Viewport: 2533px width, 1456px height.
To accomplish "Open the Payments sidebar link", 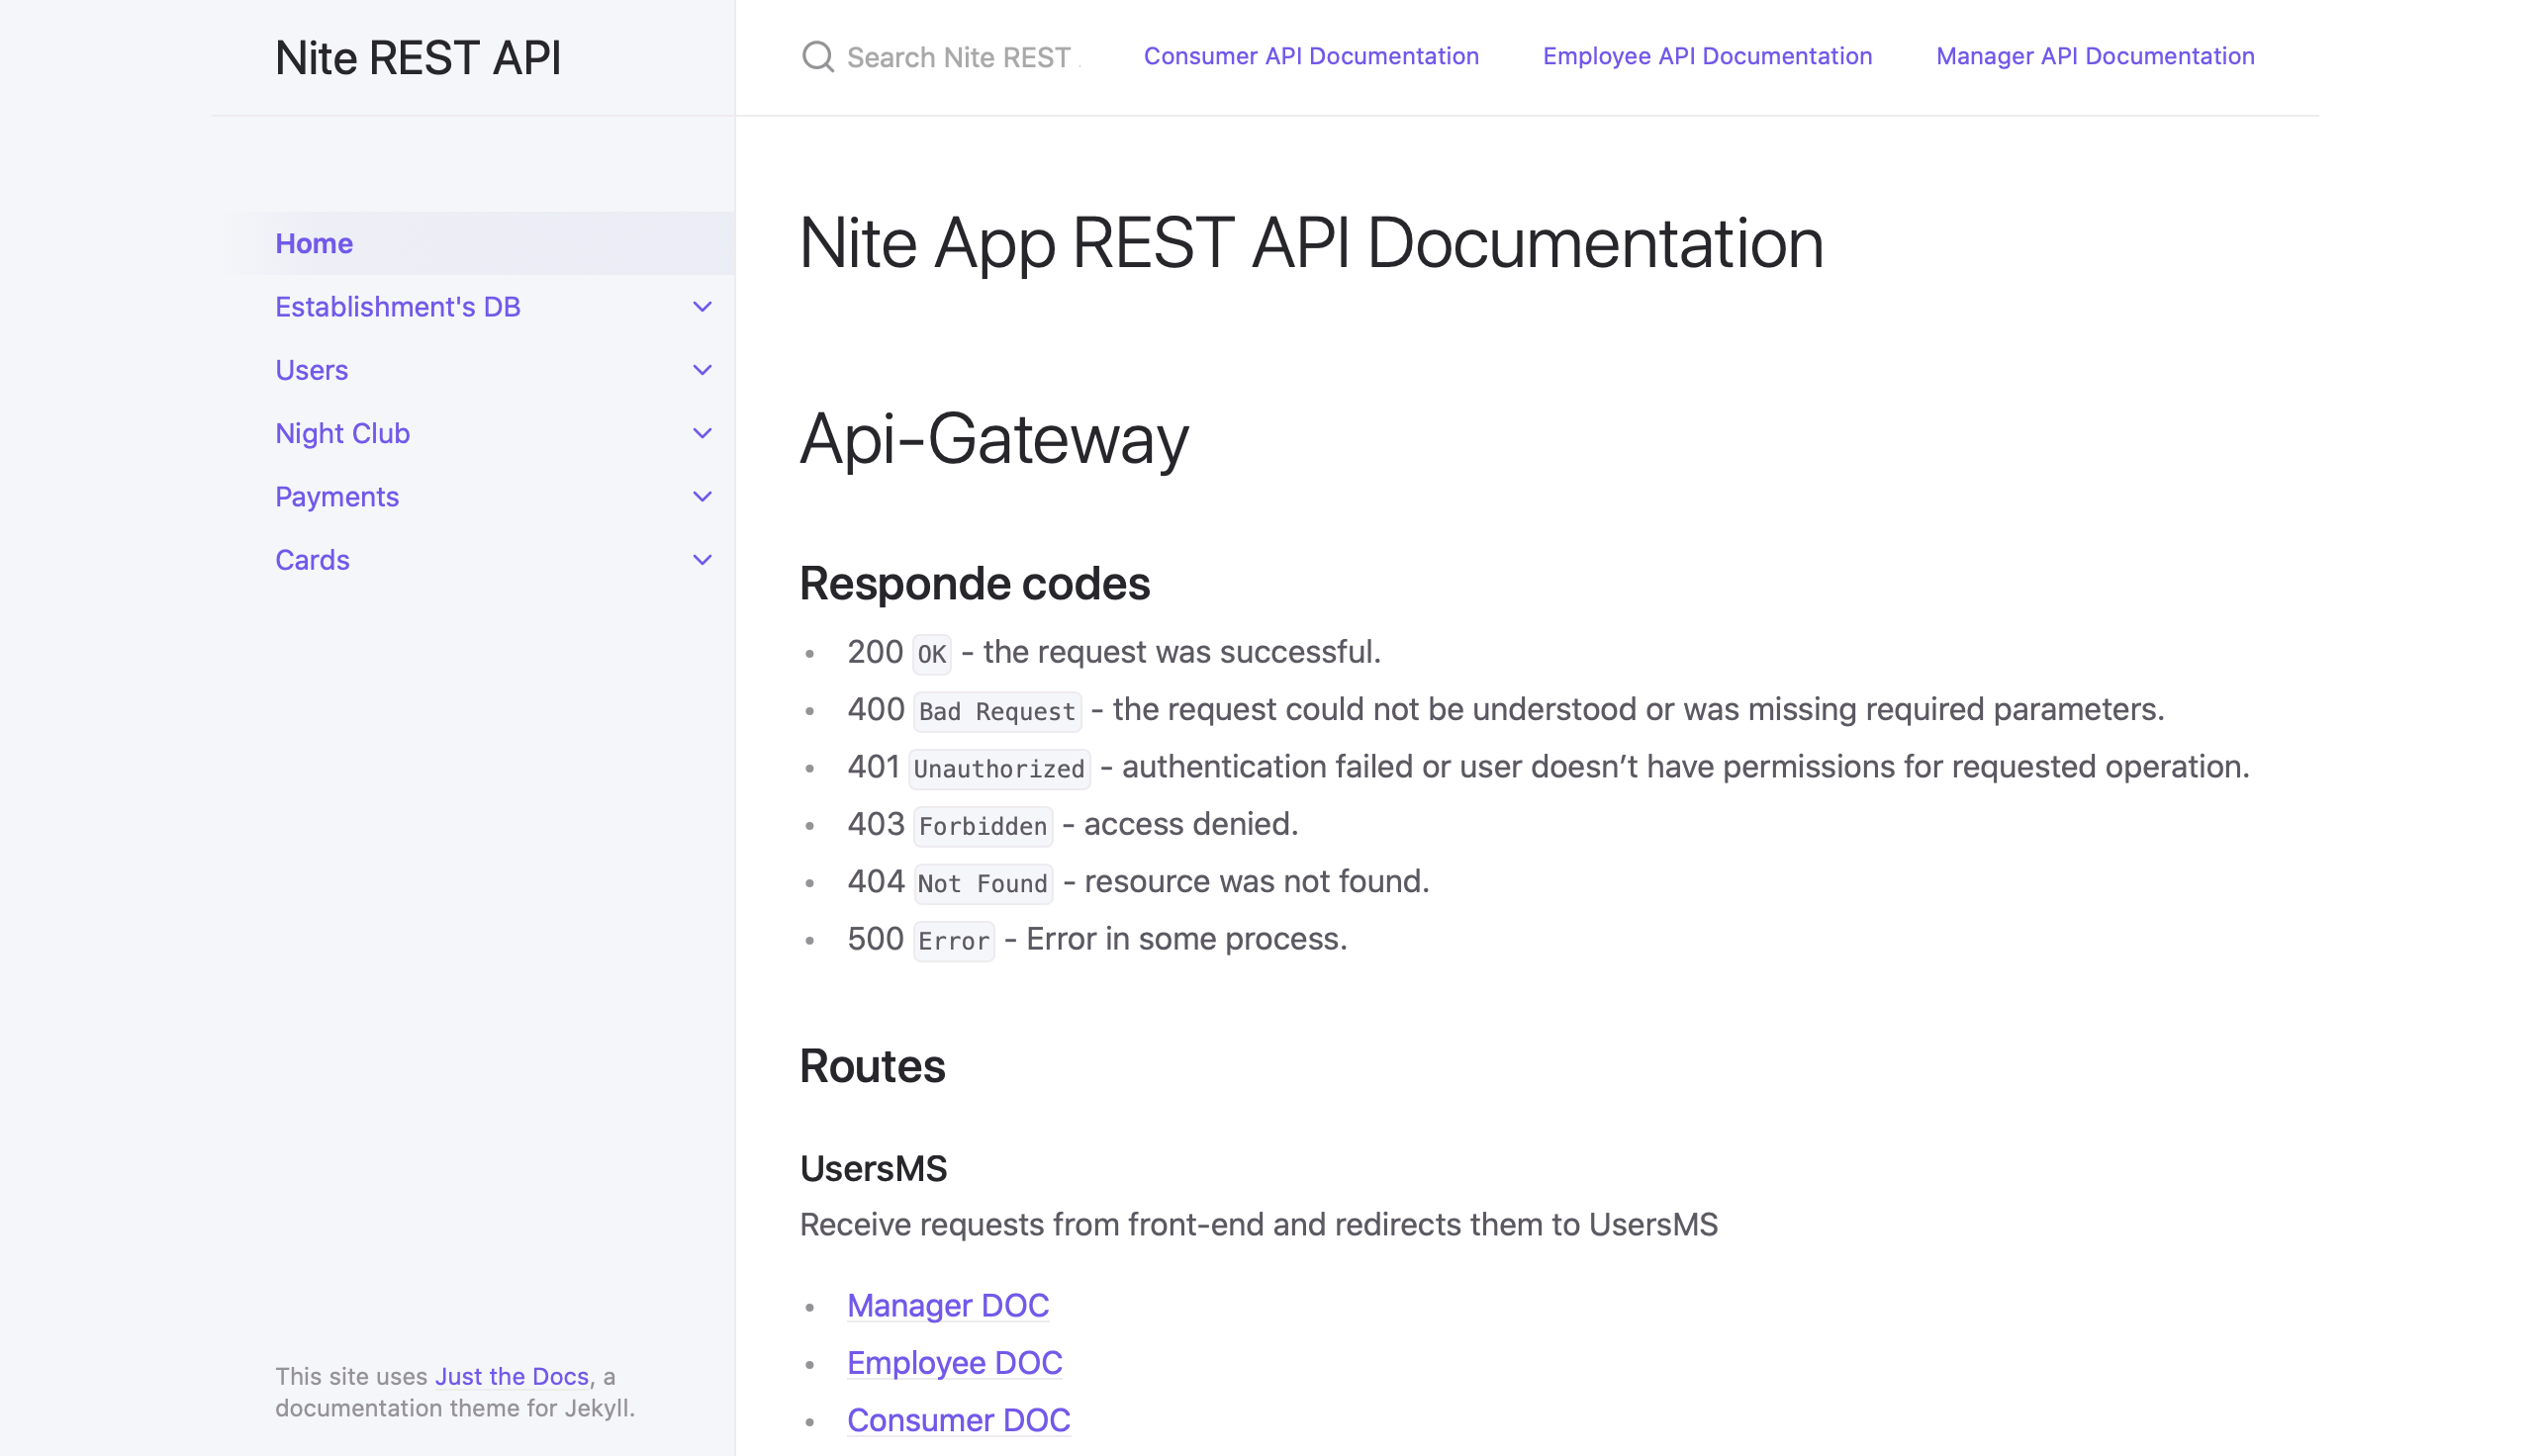I will (x=337, y=497).
